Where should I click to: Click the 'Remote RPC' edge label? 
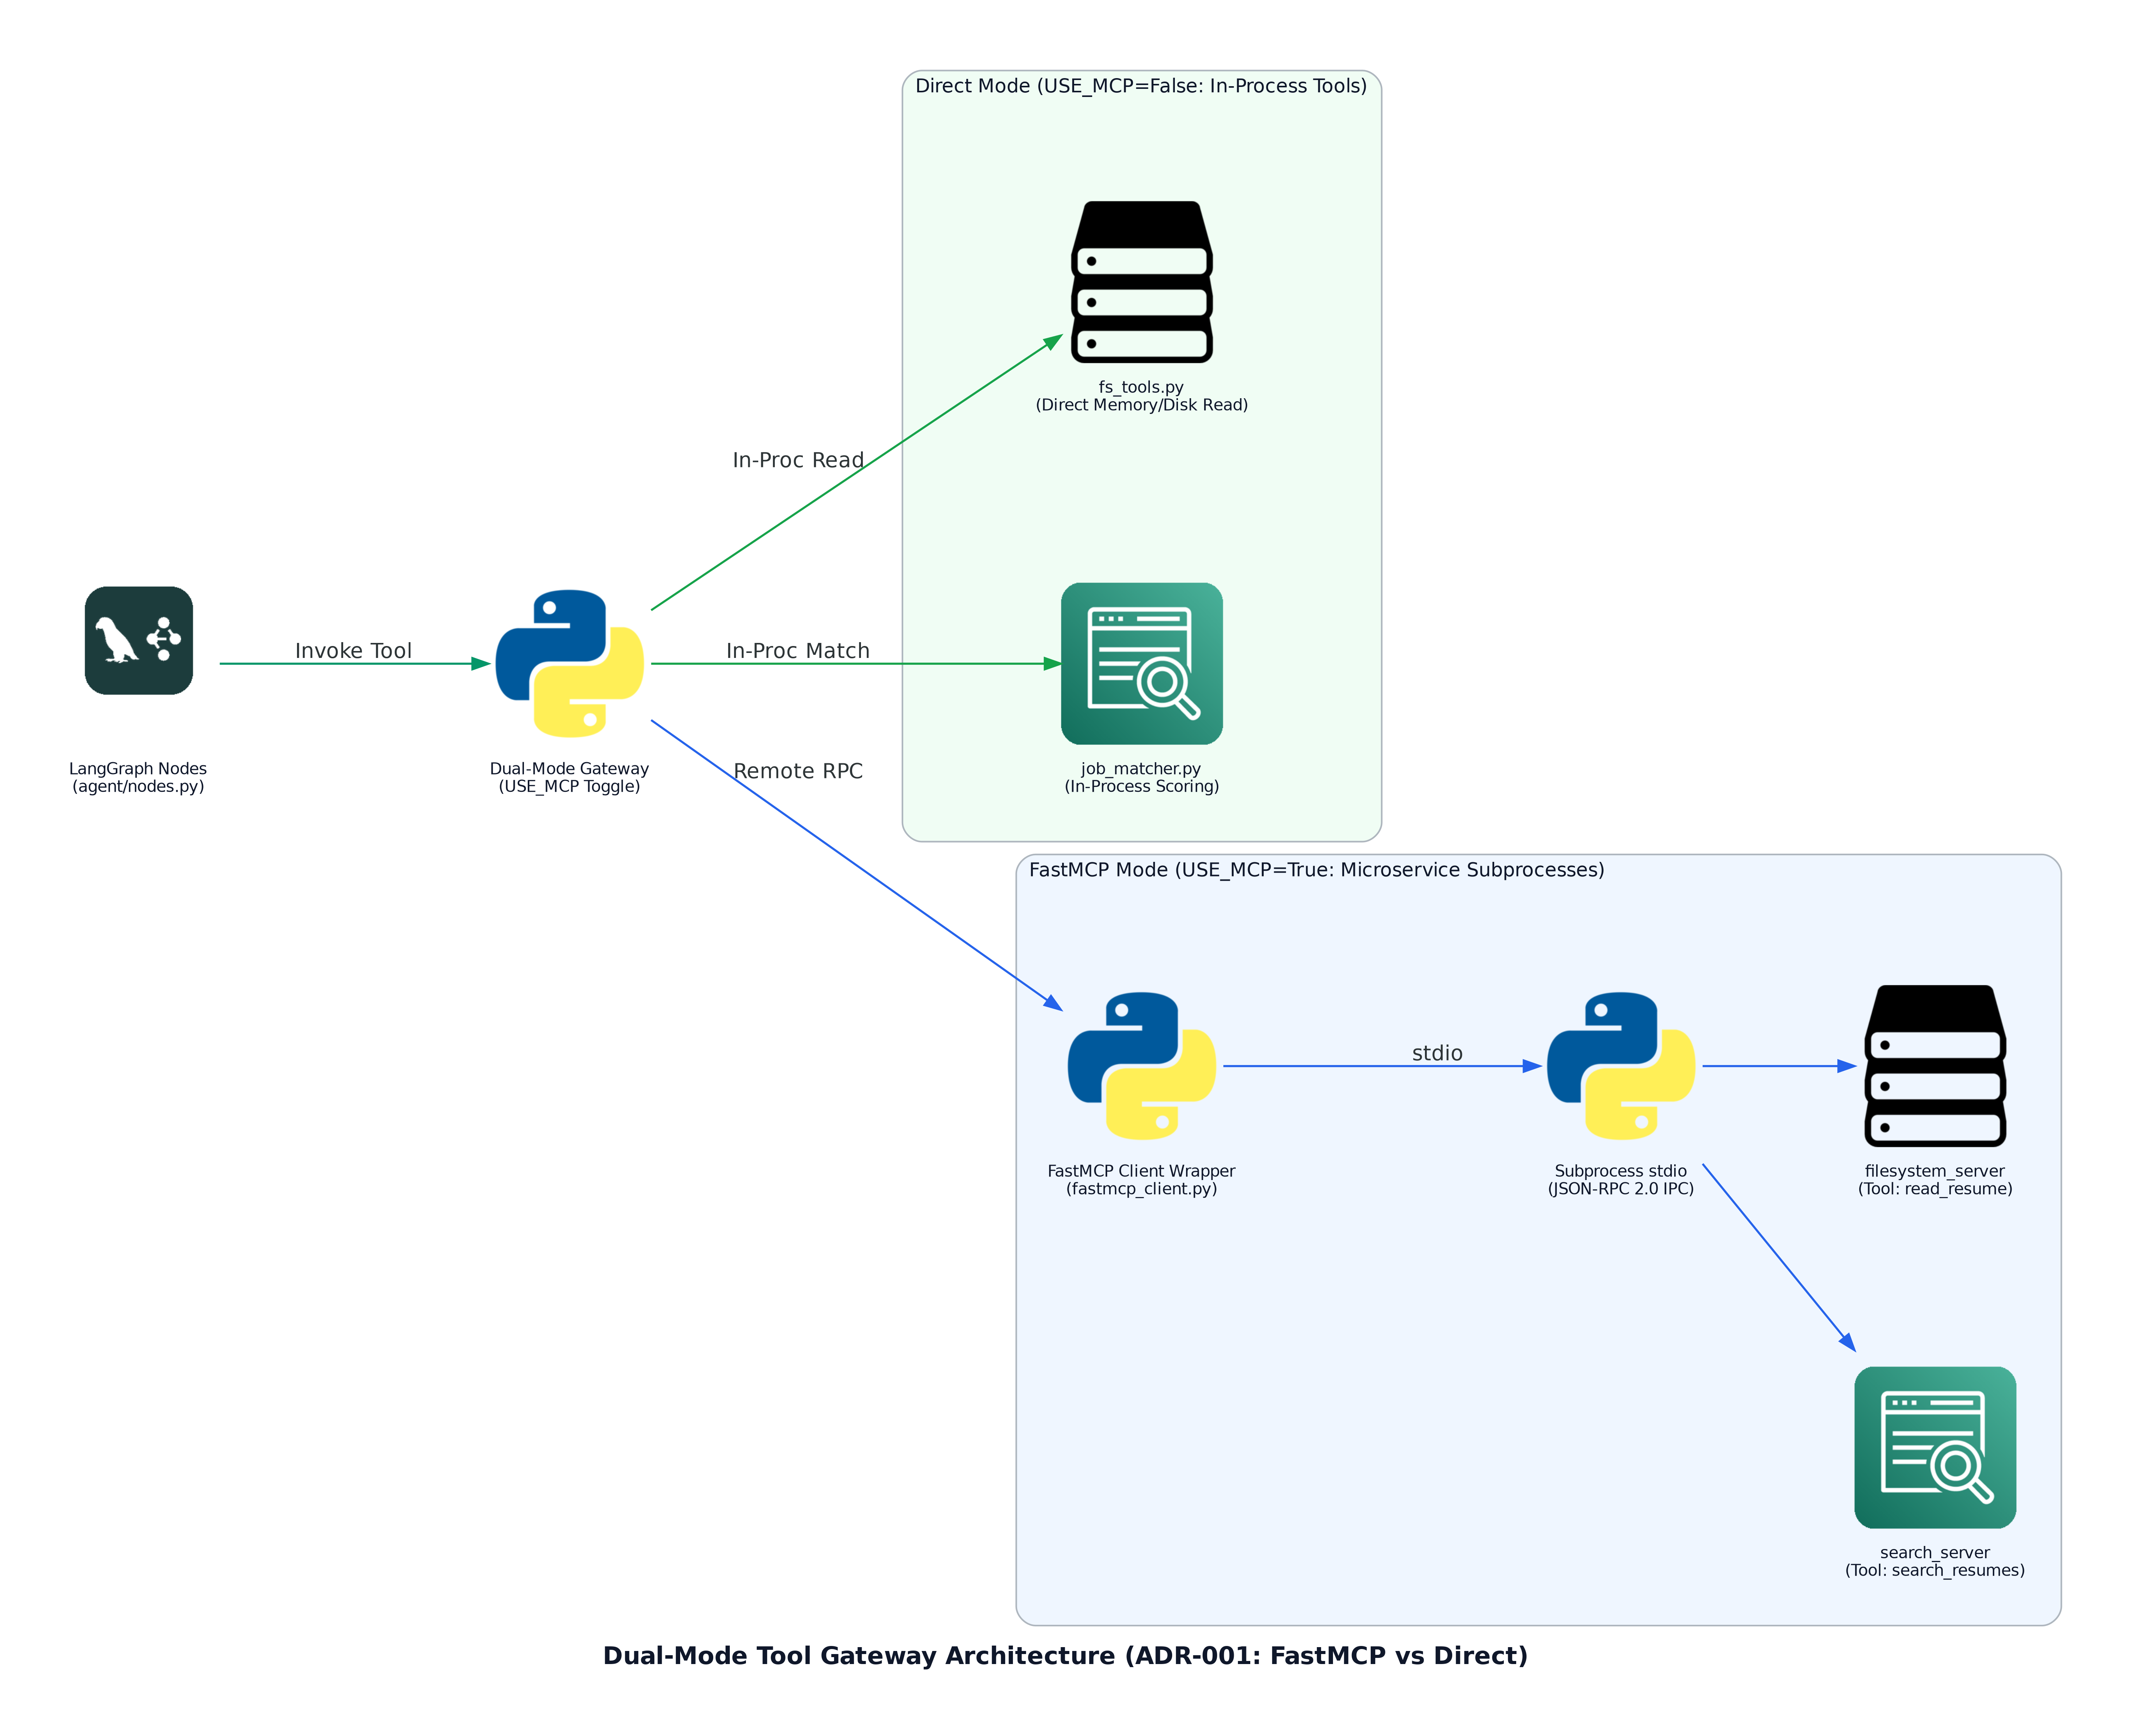798,771
